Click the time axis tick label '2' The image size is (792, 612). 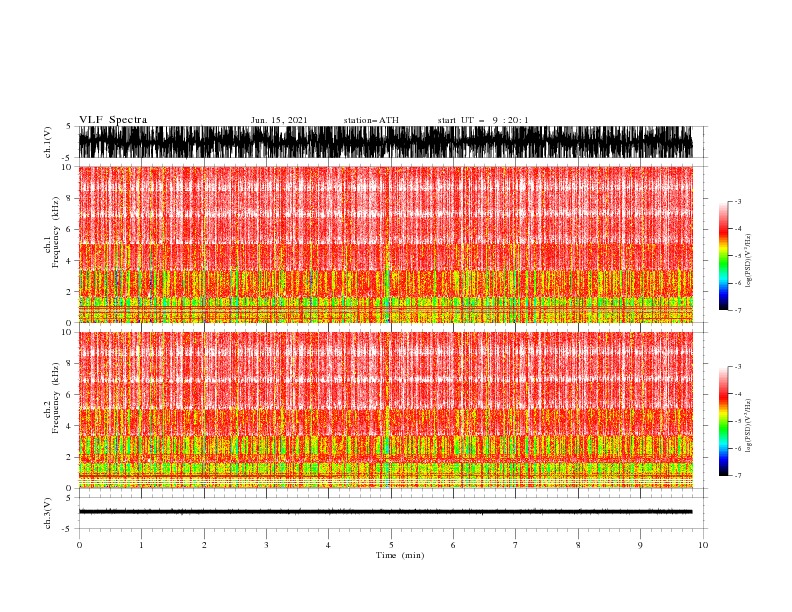click(204, 545)
